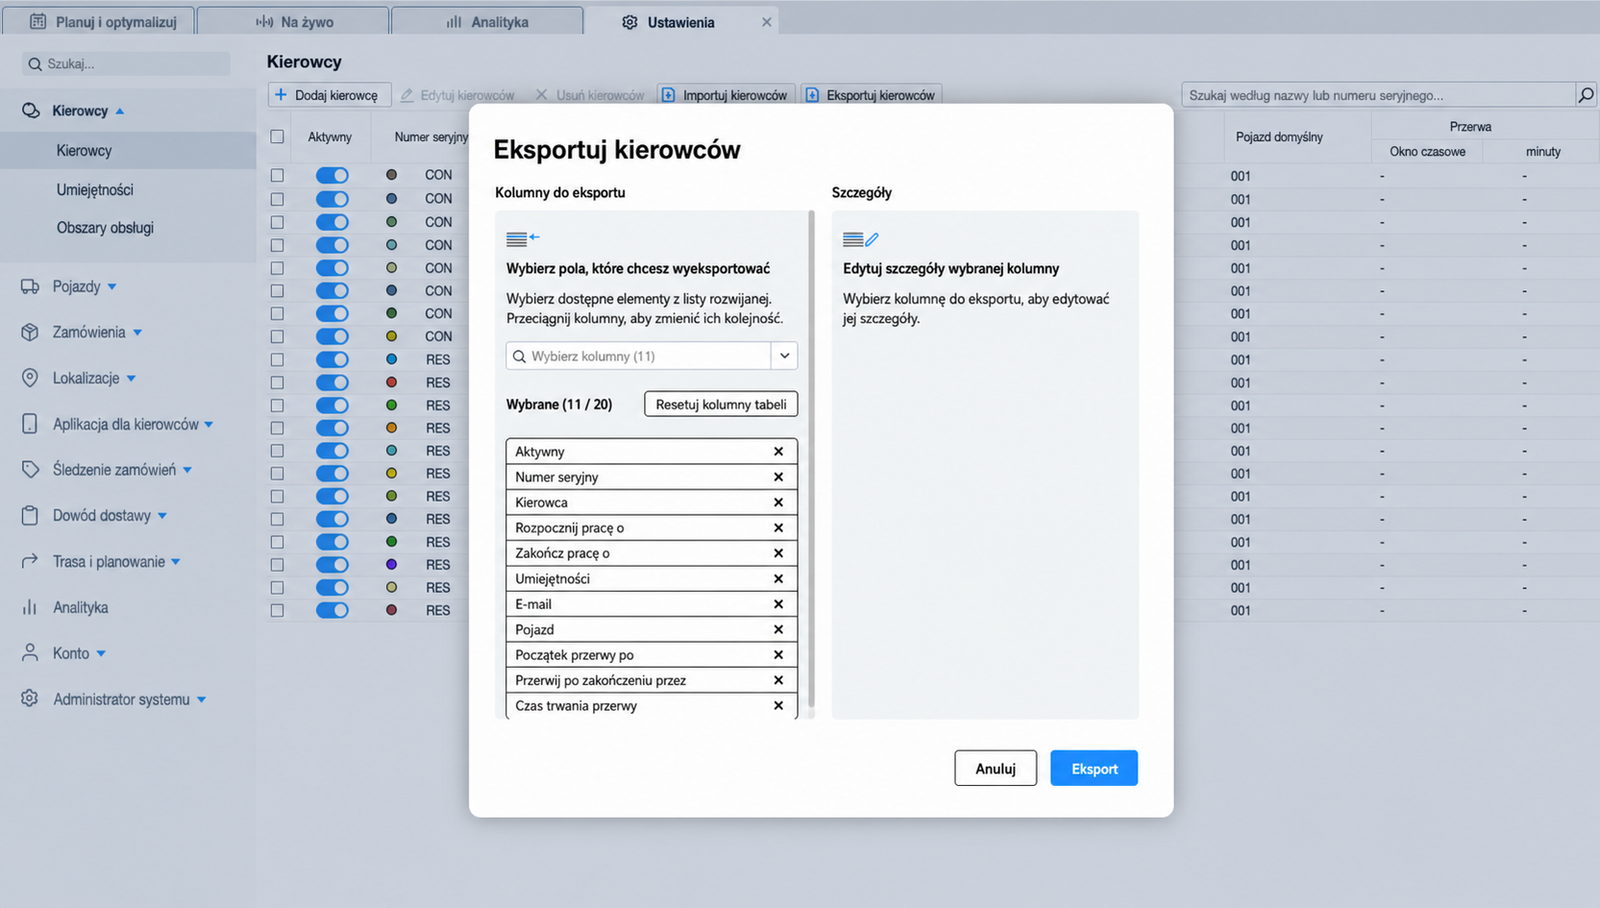Click the magnifier icon in serial number search

(x=1586, y=95)
